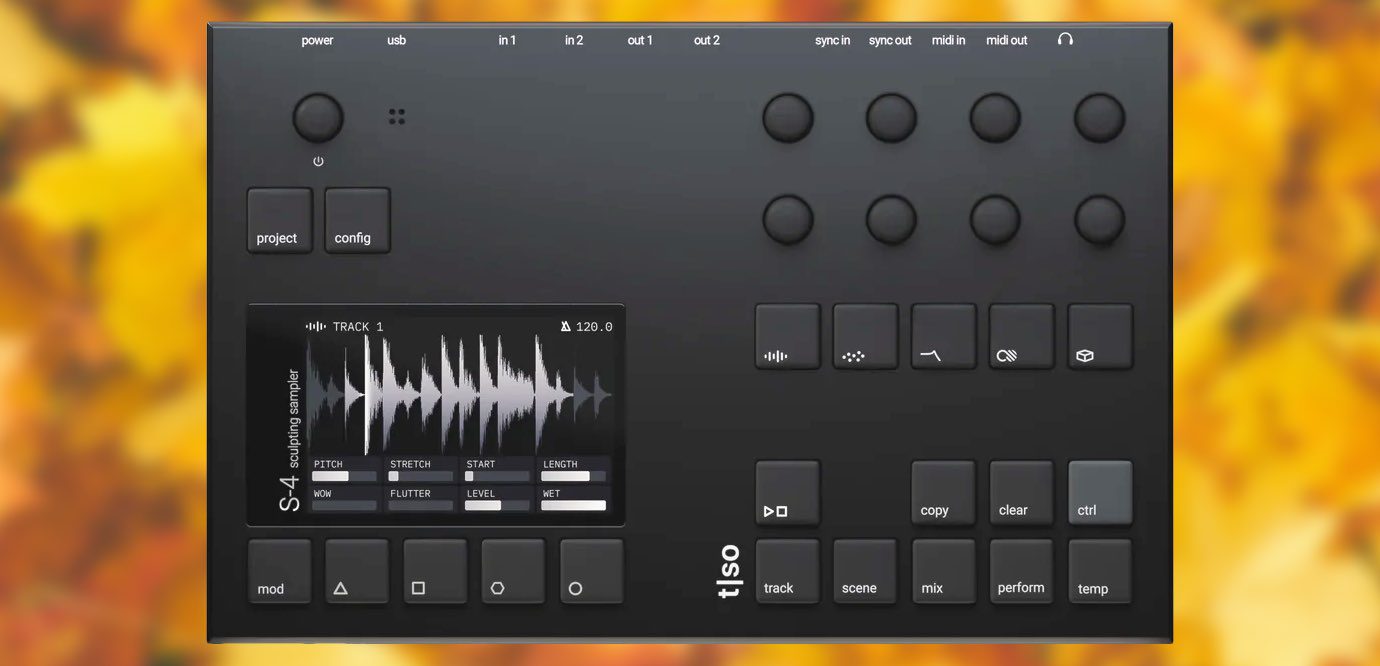Screen dimensions: 1380x666
Task: Activate the mod button
Action: tap(280, 572)
